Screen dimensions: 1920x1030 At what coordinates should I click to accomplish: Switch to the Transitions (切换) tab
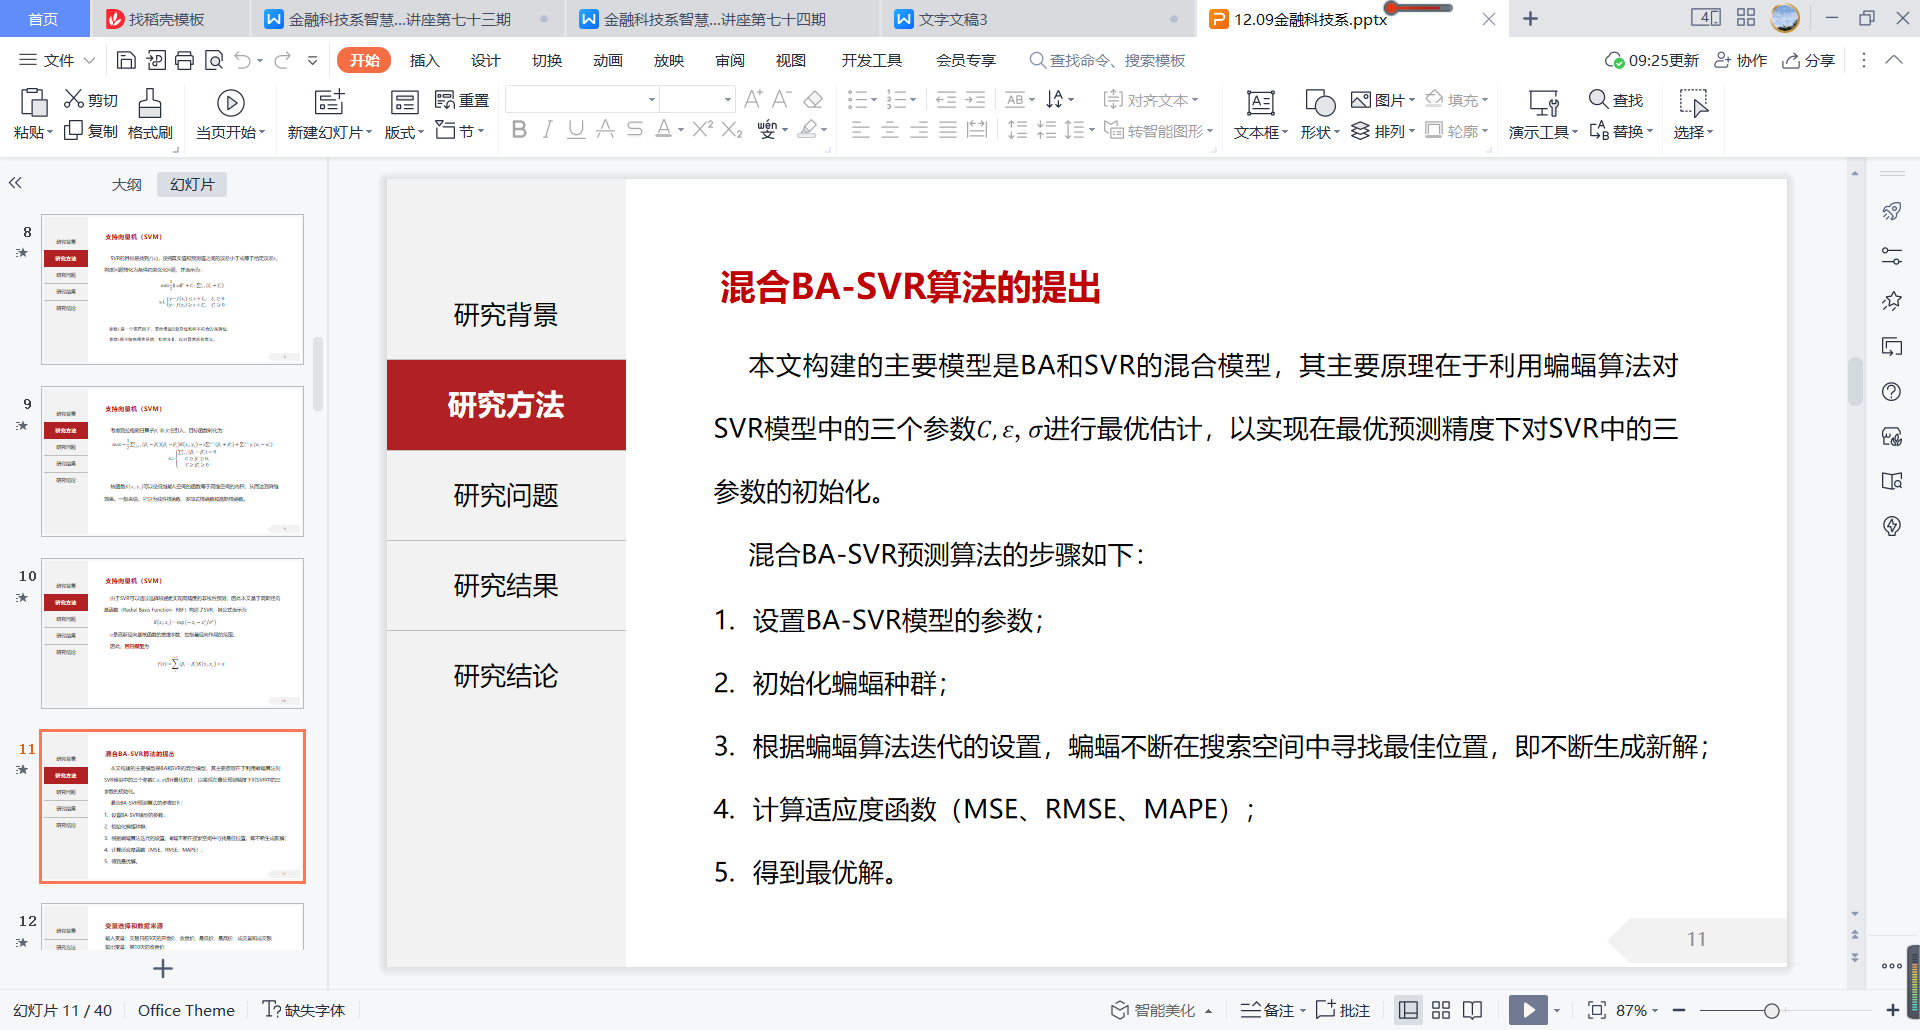[x=546, y=61]
